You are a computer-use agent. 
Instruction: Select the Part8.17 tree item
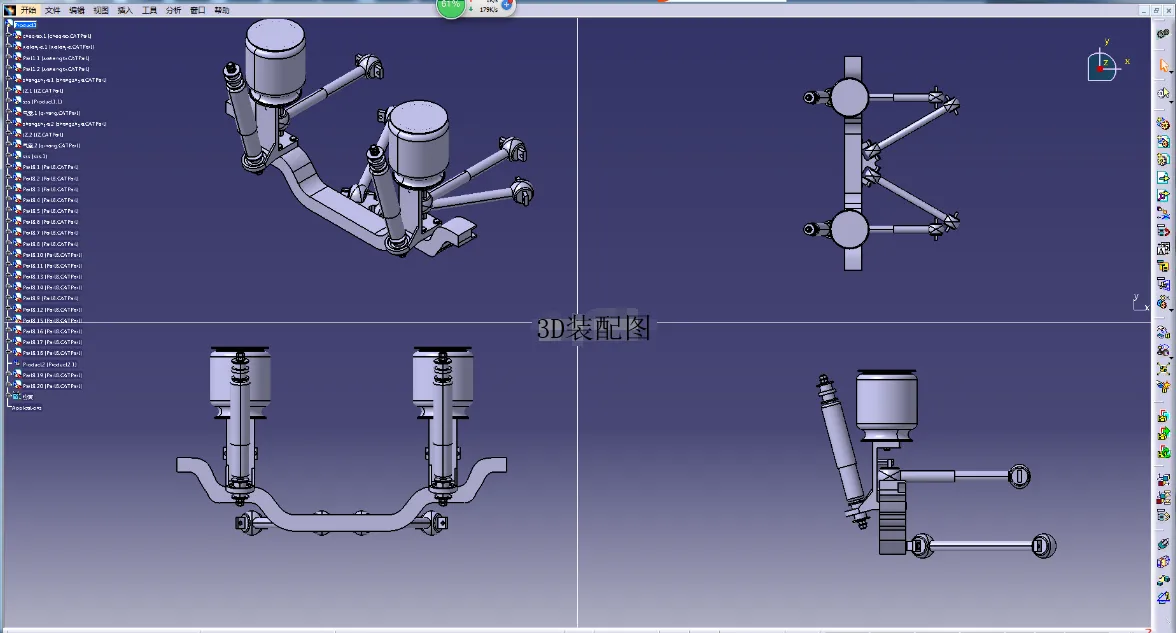coord(52,342)
